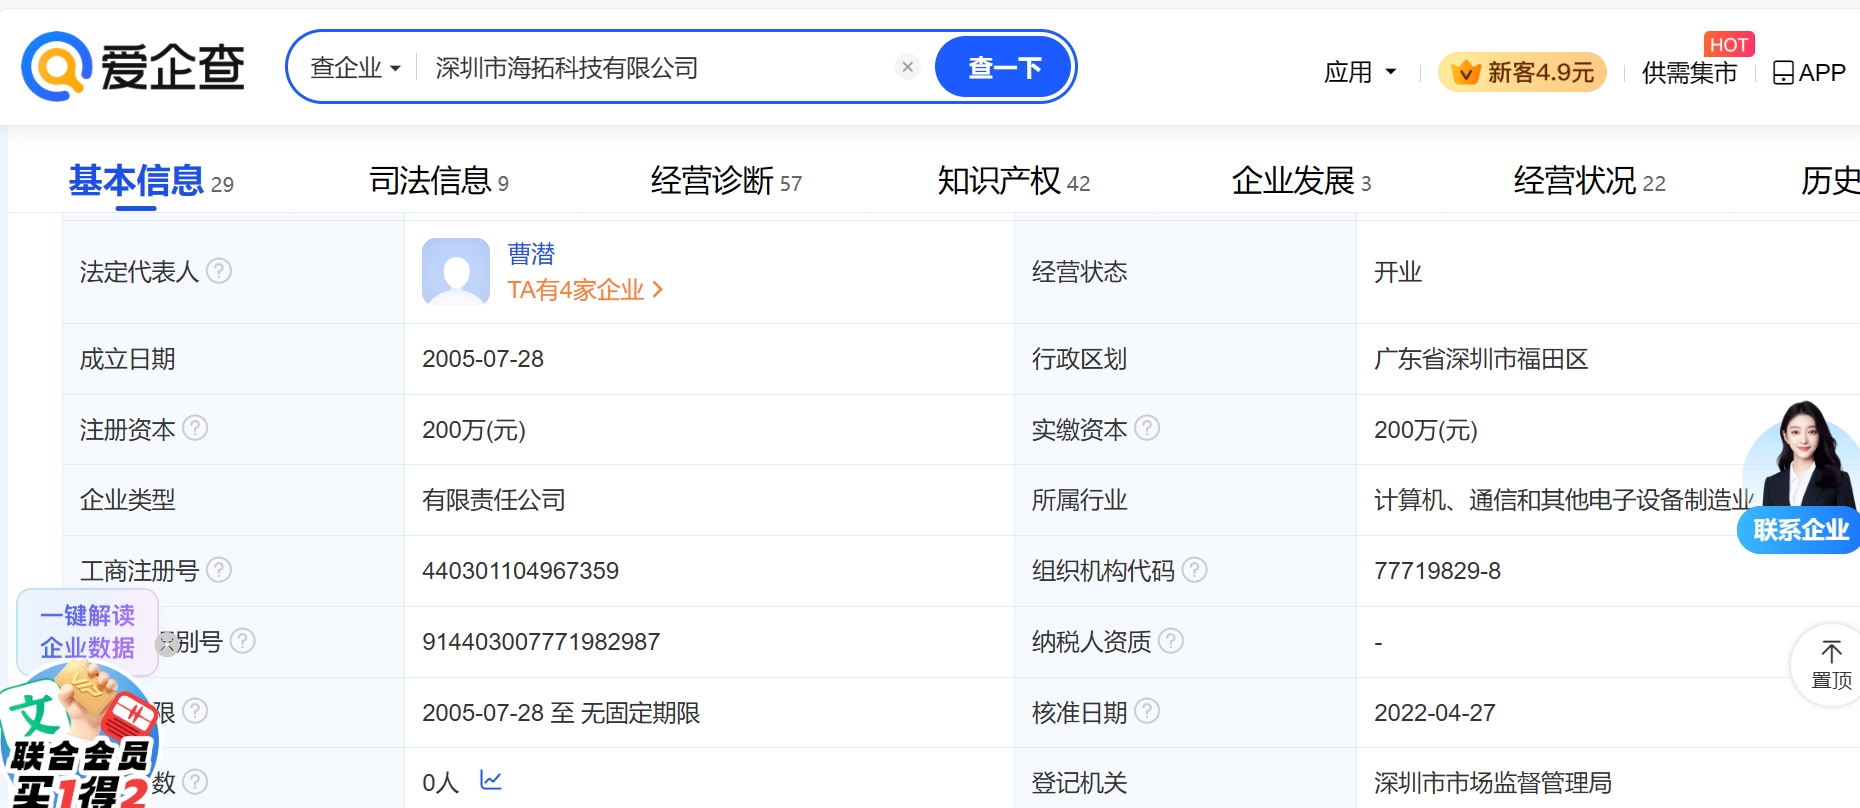Switch to the 经营状况 tab

pyautogui.click(x=1589, y=181)
